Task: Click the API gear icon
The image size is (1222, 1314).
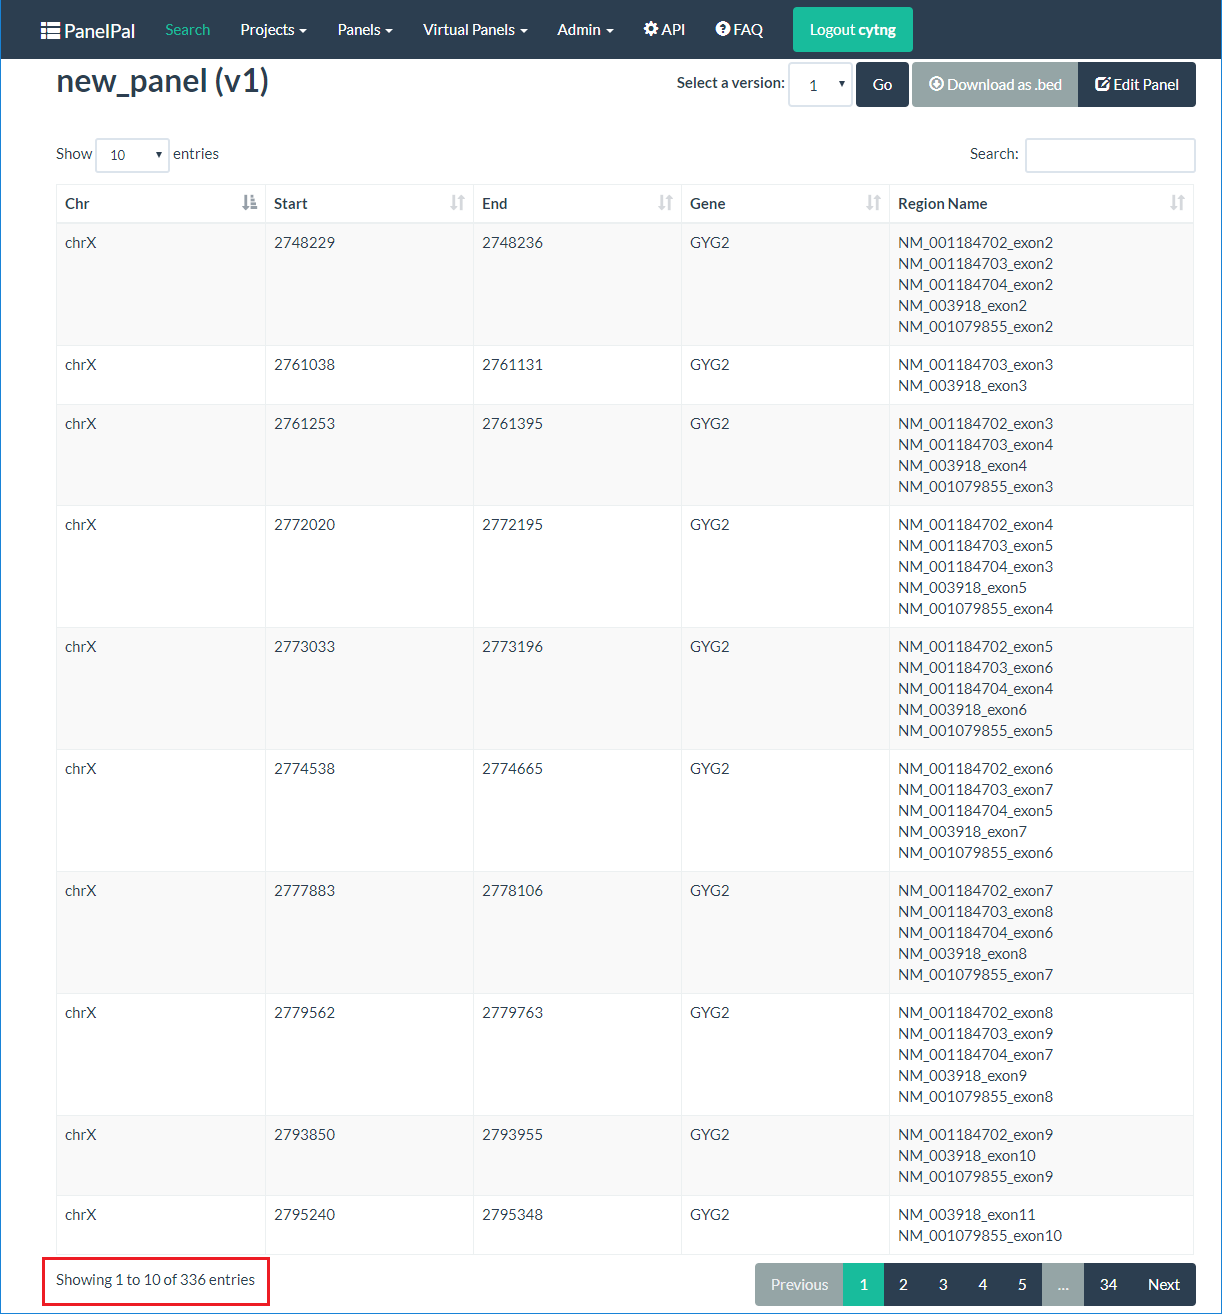Action: click(x=651, y=29)
